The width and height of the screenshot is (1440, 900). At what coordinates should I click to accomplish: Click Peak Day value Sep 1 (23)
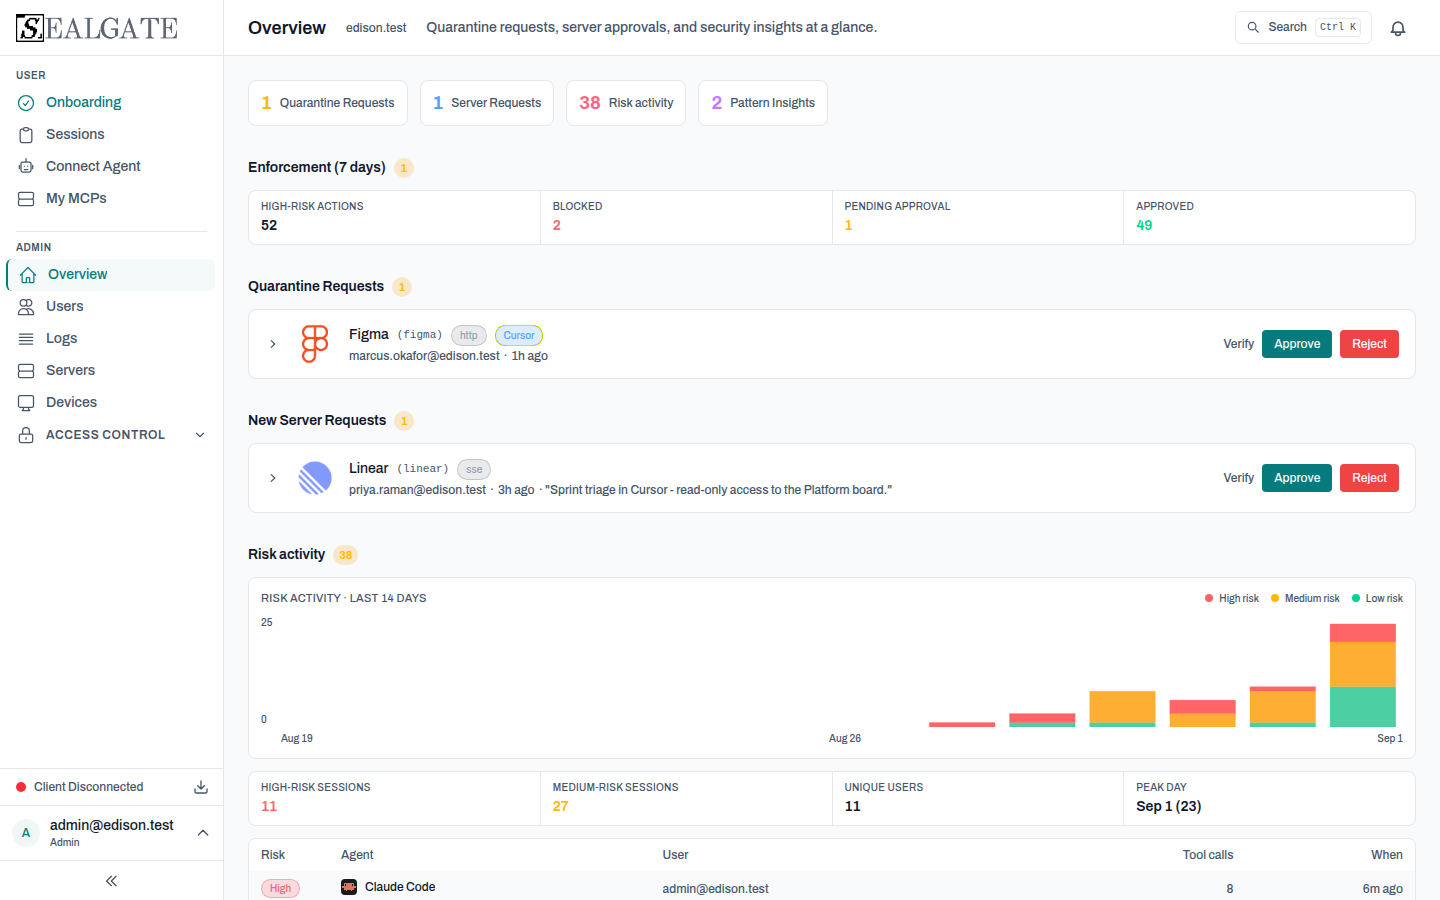1168,806
